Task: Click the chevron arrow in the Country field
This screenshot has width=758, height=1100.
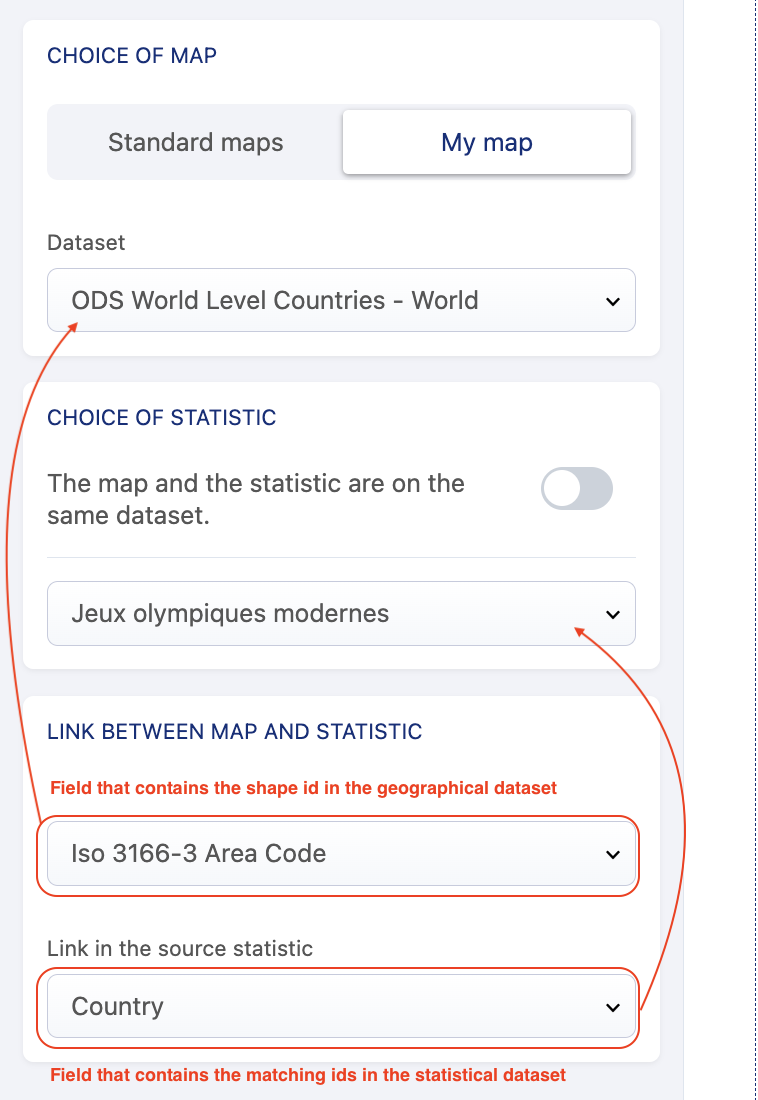Action: 613,1008
